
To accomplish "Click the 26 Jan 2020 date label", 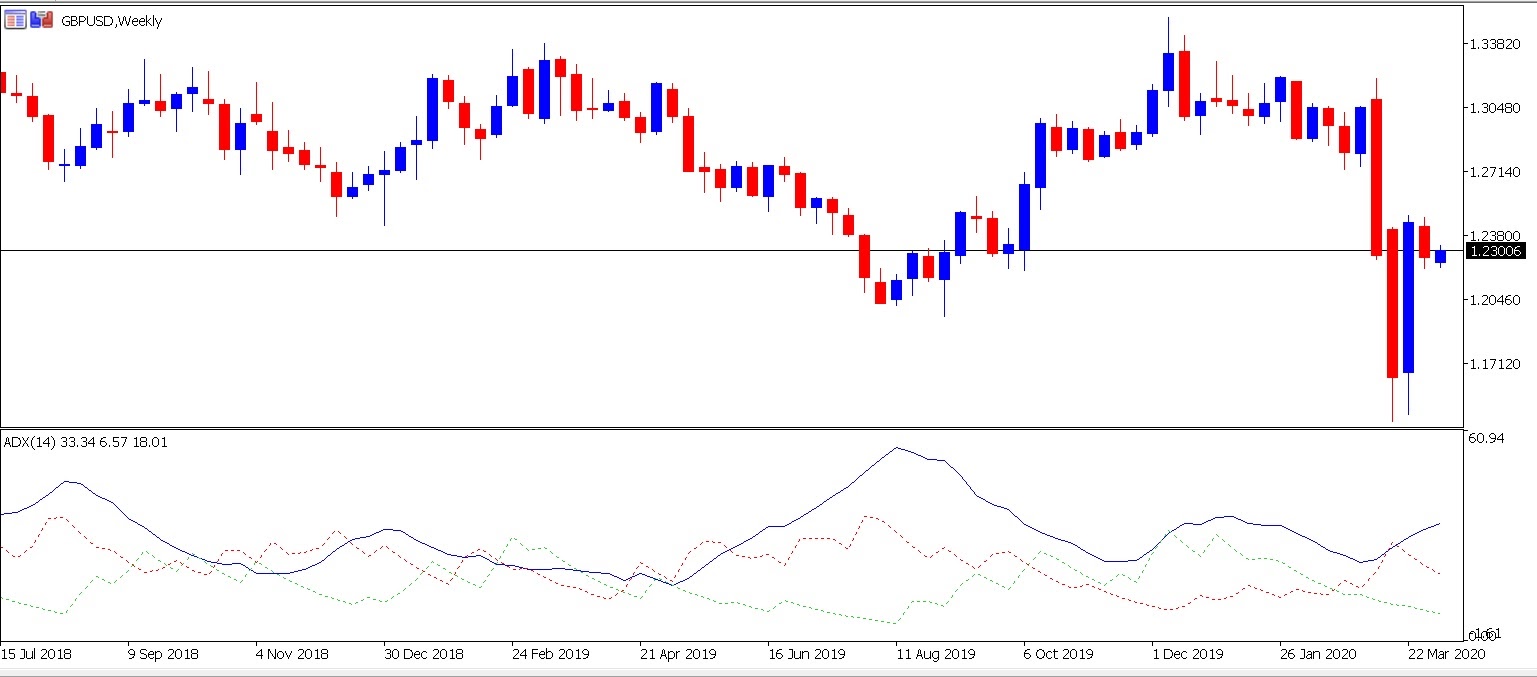I will (1319, 654).
